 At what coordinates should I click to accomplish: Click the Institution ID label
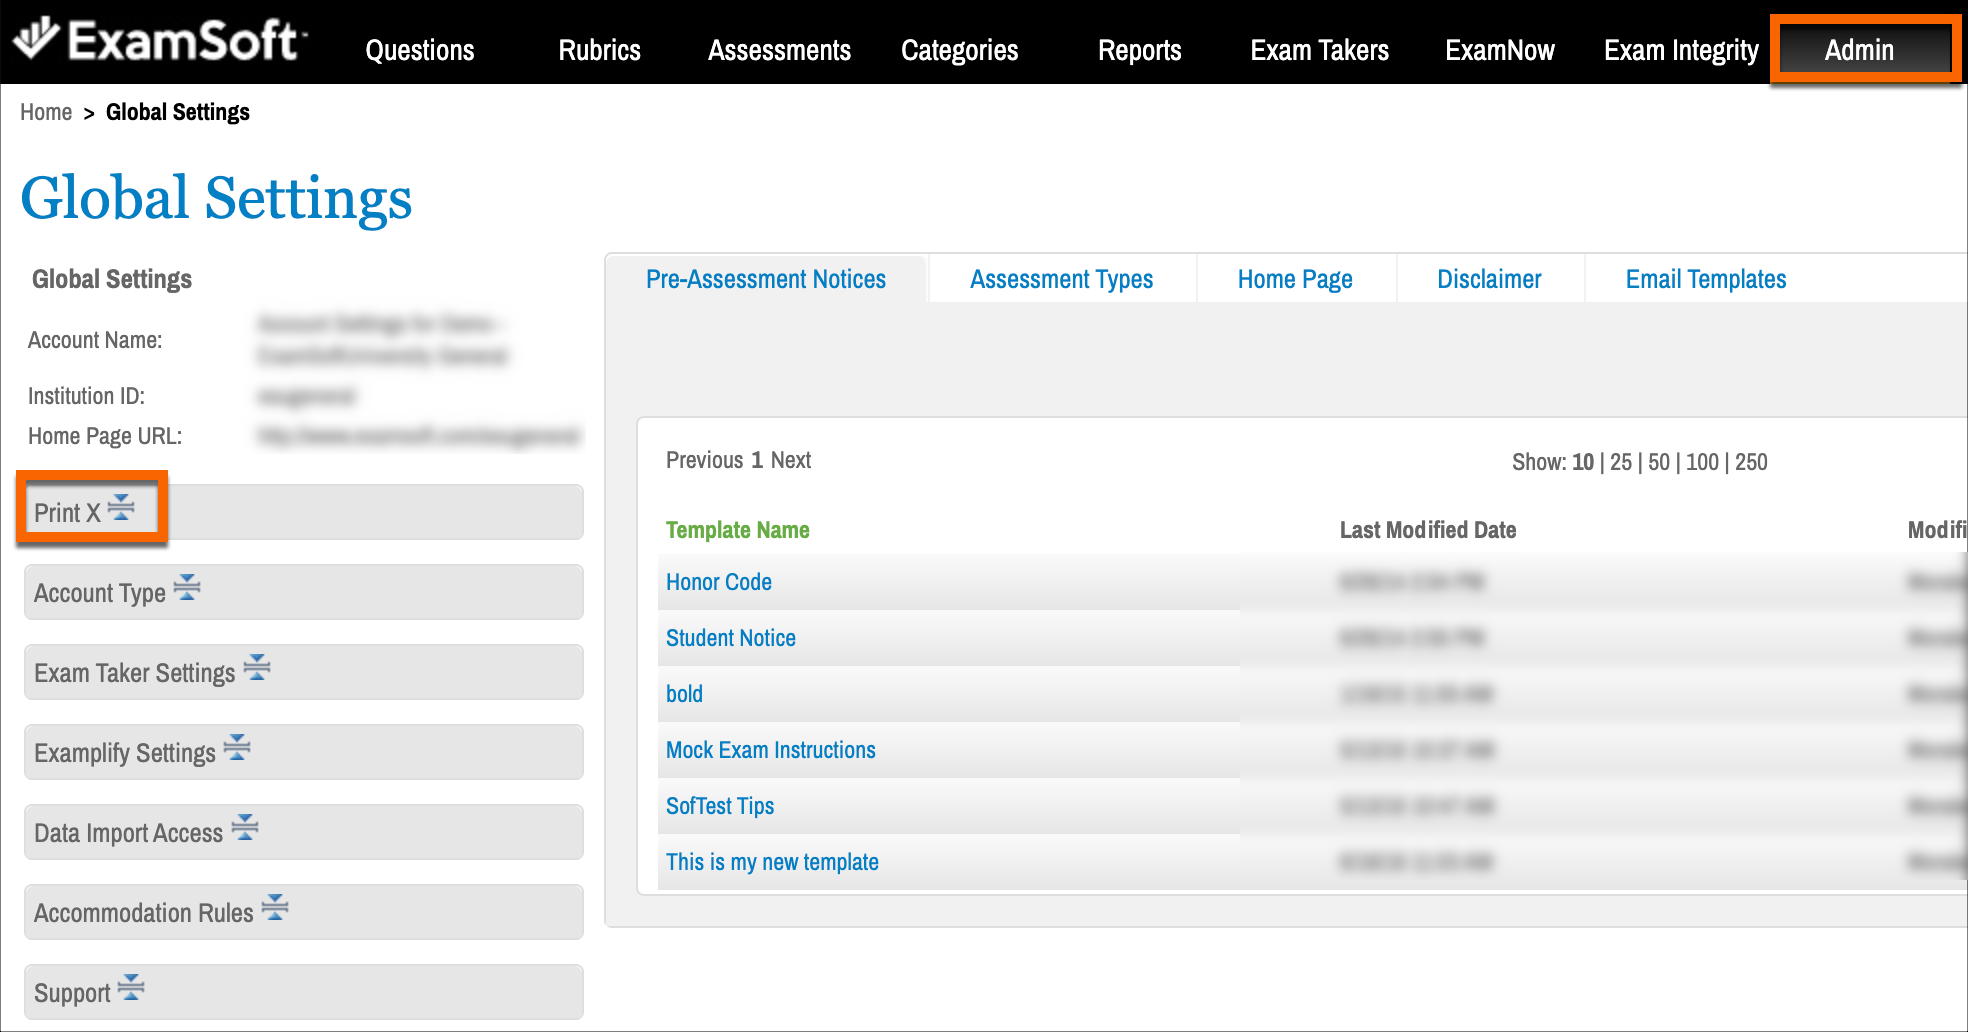(86, 396)
